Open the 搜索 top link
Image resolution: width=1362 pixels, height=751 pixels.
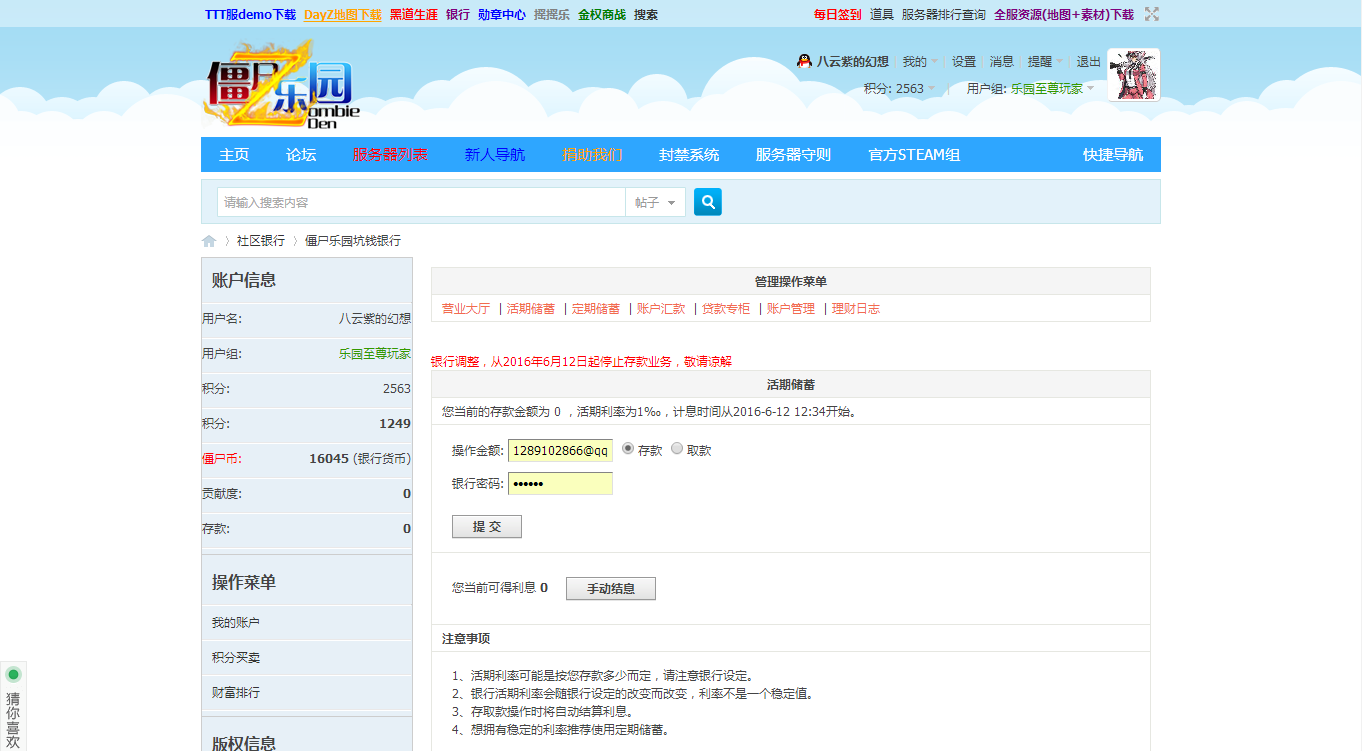pyautogui.click(x=646, y=15)
